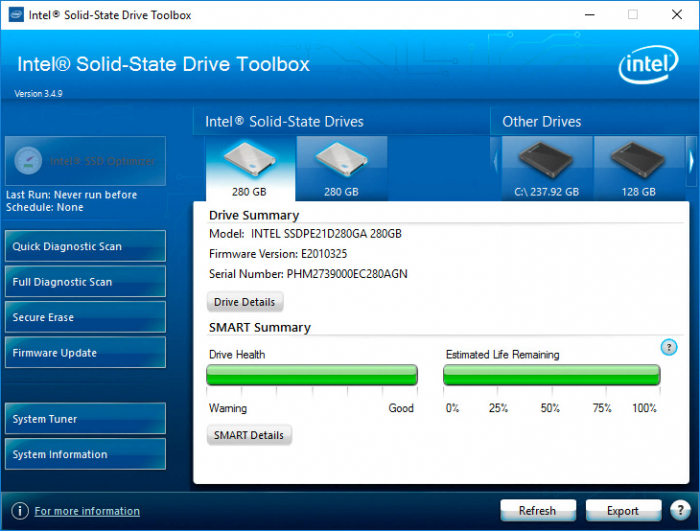Screen dimensions: 700x531
Task: Click the Drive Health bar
Action: [x=312, y=375]
